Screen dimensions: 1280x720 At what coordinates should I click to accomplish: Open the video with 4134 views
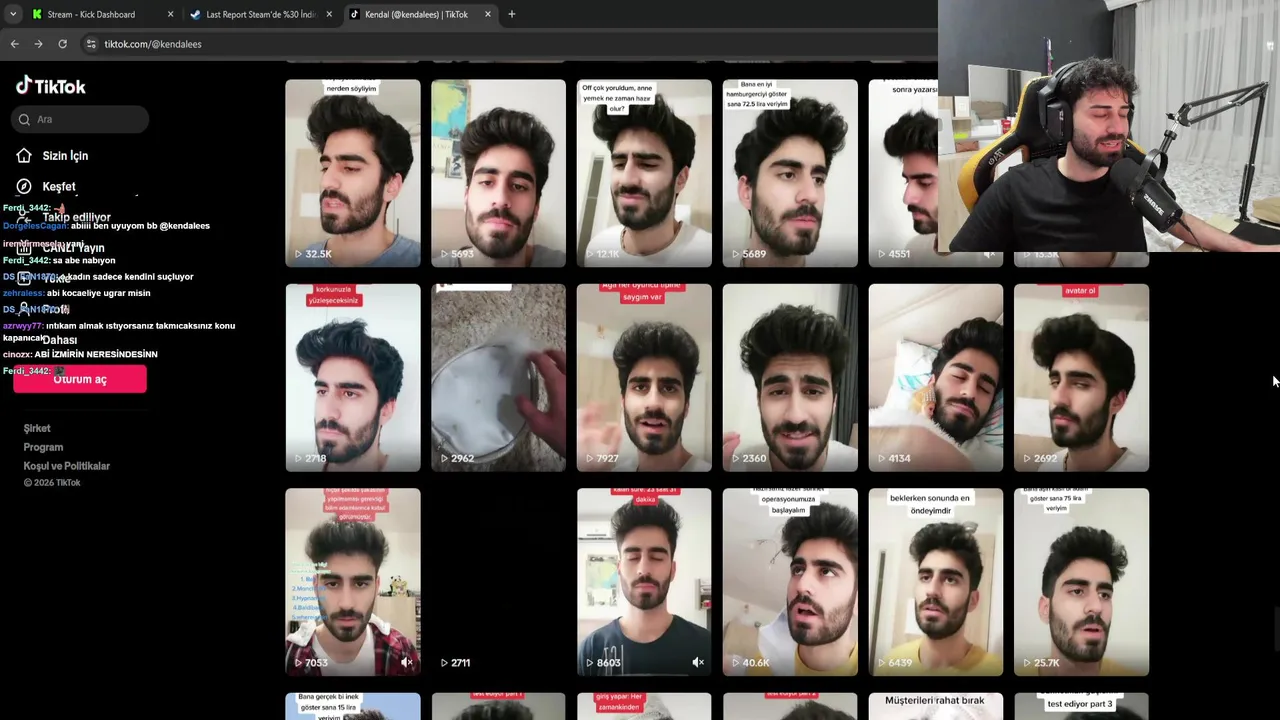tap(936, 378)
